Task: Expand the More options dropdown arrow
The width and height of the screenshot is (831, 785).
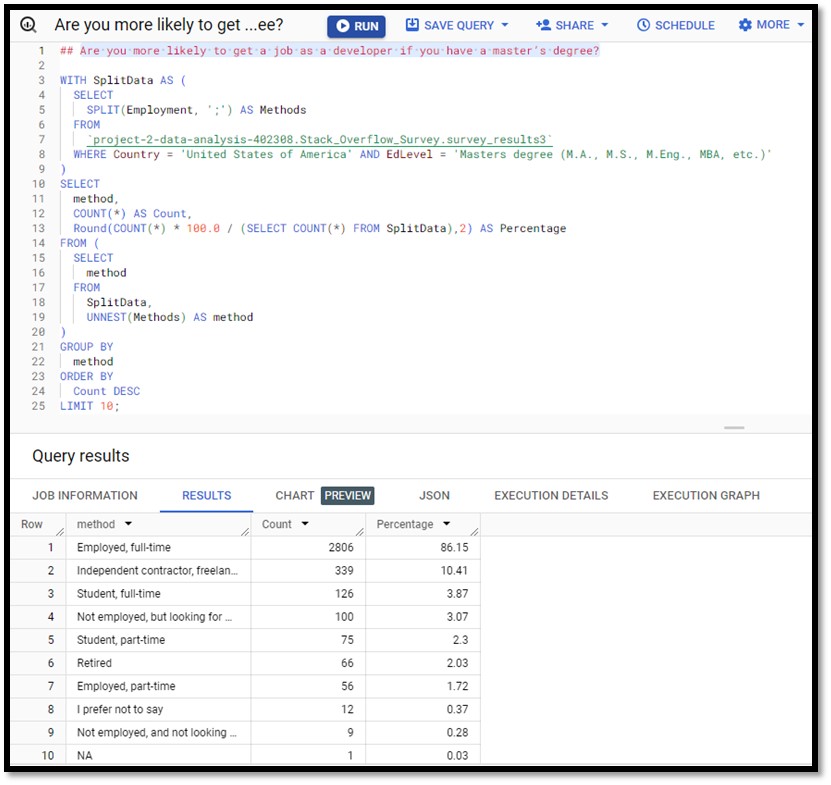Action: pos(801,25)
